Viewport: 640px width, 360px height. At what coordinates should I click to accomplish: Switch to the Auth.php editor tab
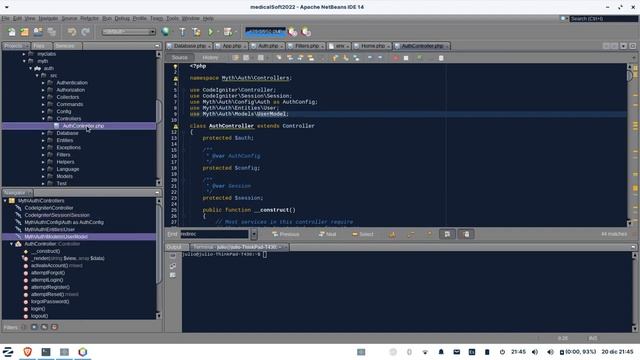[x=268, y=46]
